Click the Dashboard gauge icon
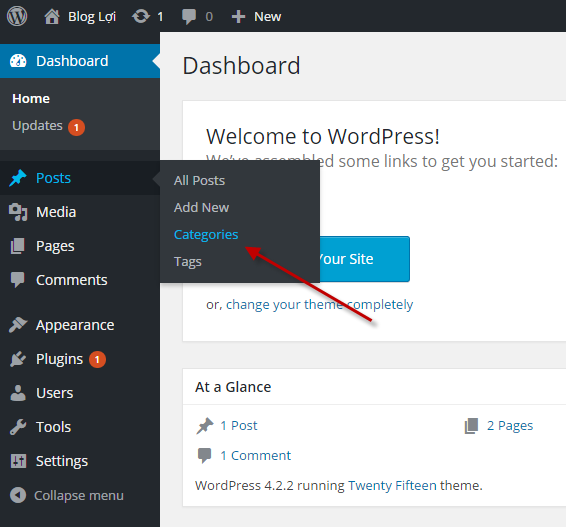This screenshot has height=527, width=566. (x=18, y=61)
